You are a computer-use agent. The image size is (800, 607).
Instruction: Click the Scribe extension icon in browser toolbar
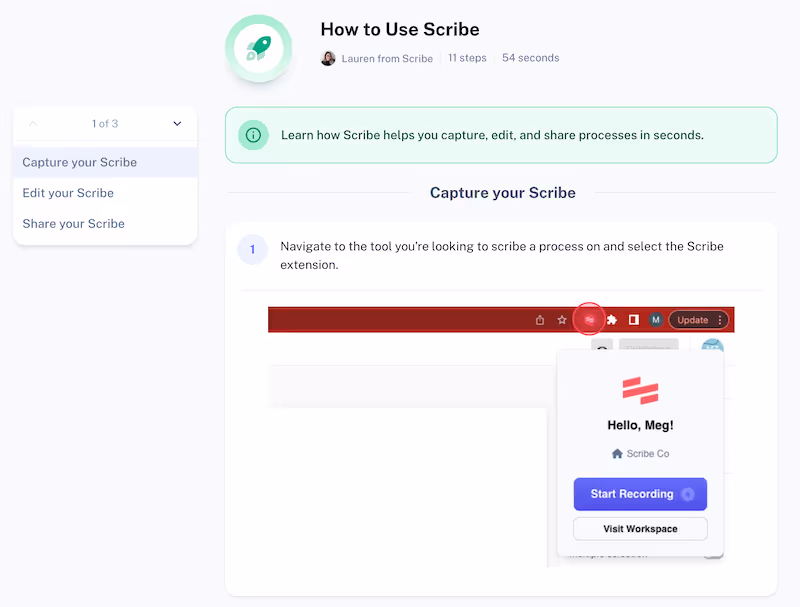(589, 320)
